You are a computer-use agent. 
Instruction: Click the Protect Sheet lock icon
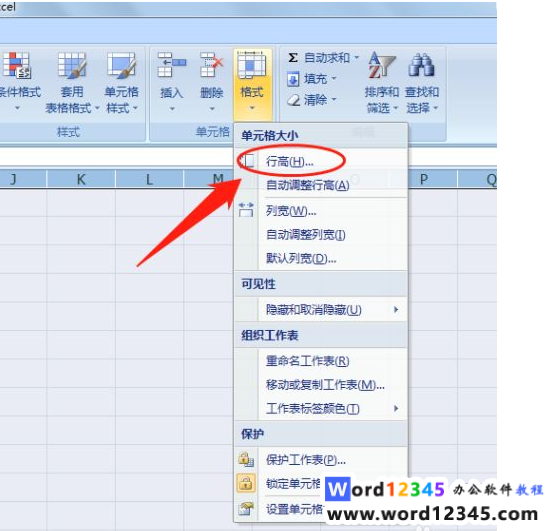point(246,459)
